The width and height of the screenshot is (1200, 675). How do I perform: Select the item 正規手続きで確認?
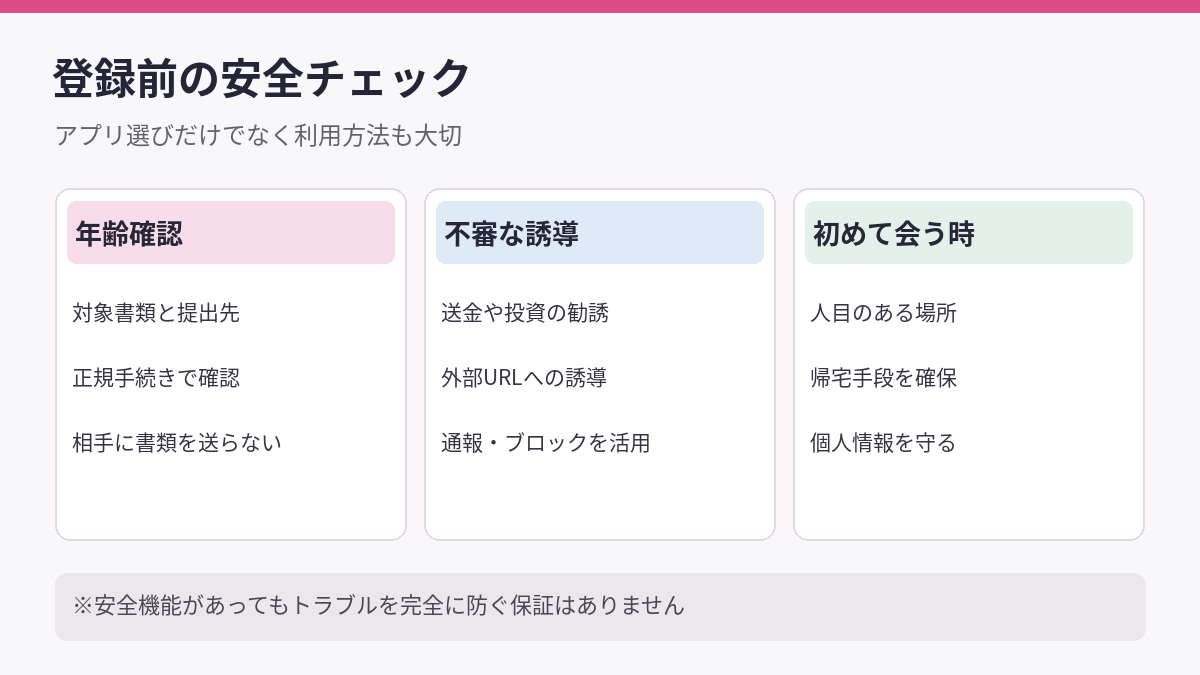pyautogui.click(x=156, y=378)
